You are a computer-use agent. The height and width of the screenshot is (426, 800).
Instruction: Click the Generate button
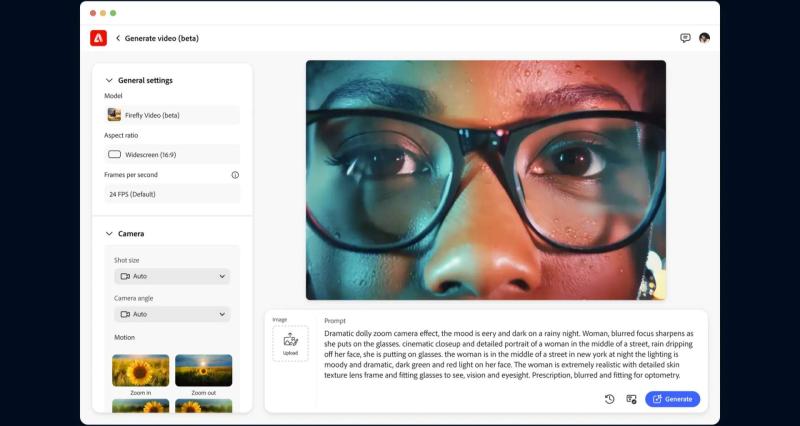coord(672,399)
